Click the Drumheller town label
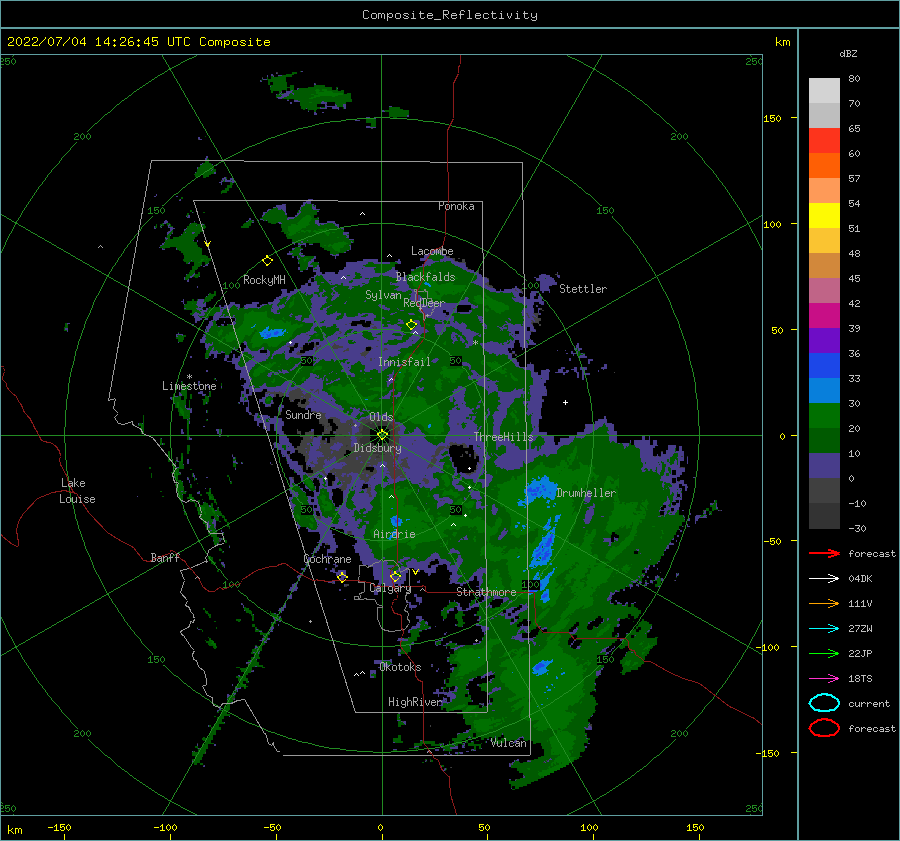The image size is (900, 841). (x=586, y=493)
